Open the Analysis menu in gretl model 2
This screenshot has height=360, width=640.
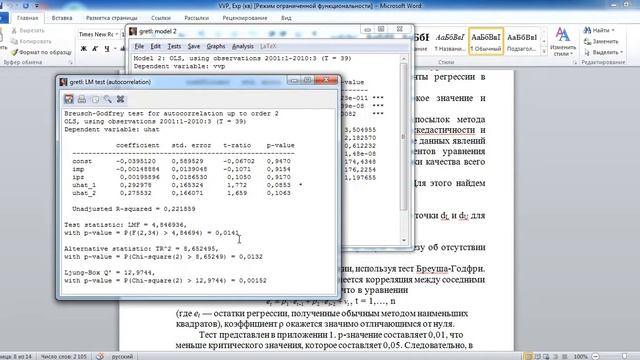pos(243,46)
